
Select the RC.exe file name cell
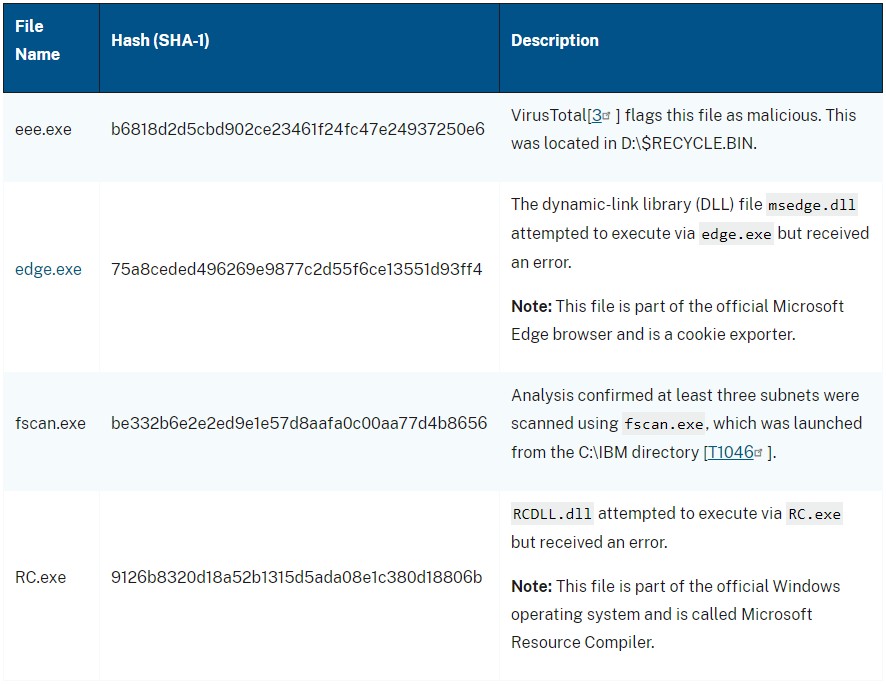(40, 577)
